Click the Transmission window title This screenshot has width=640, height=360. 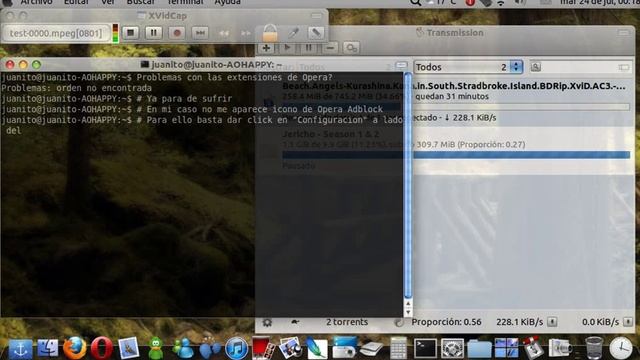[455, 32]
